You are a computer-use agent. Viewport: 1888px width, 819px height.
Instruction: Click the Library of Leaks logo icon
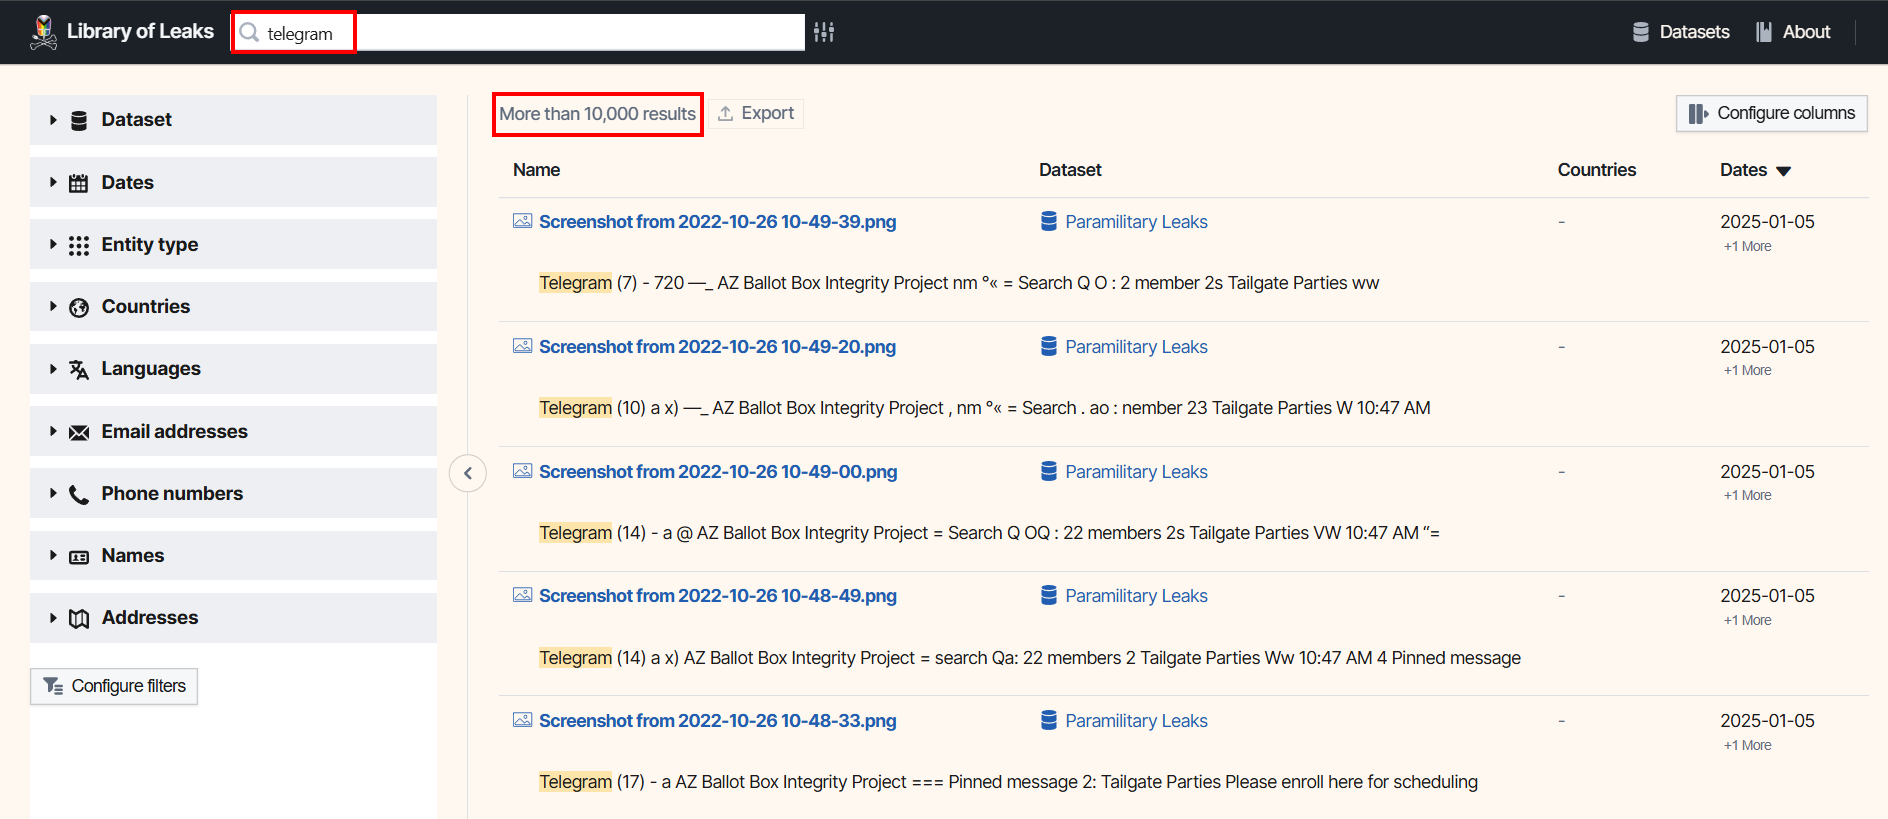(43, 32)
